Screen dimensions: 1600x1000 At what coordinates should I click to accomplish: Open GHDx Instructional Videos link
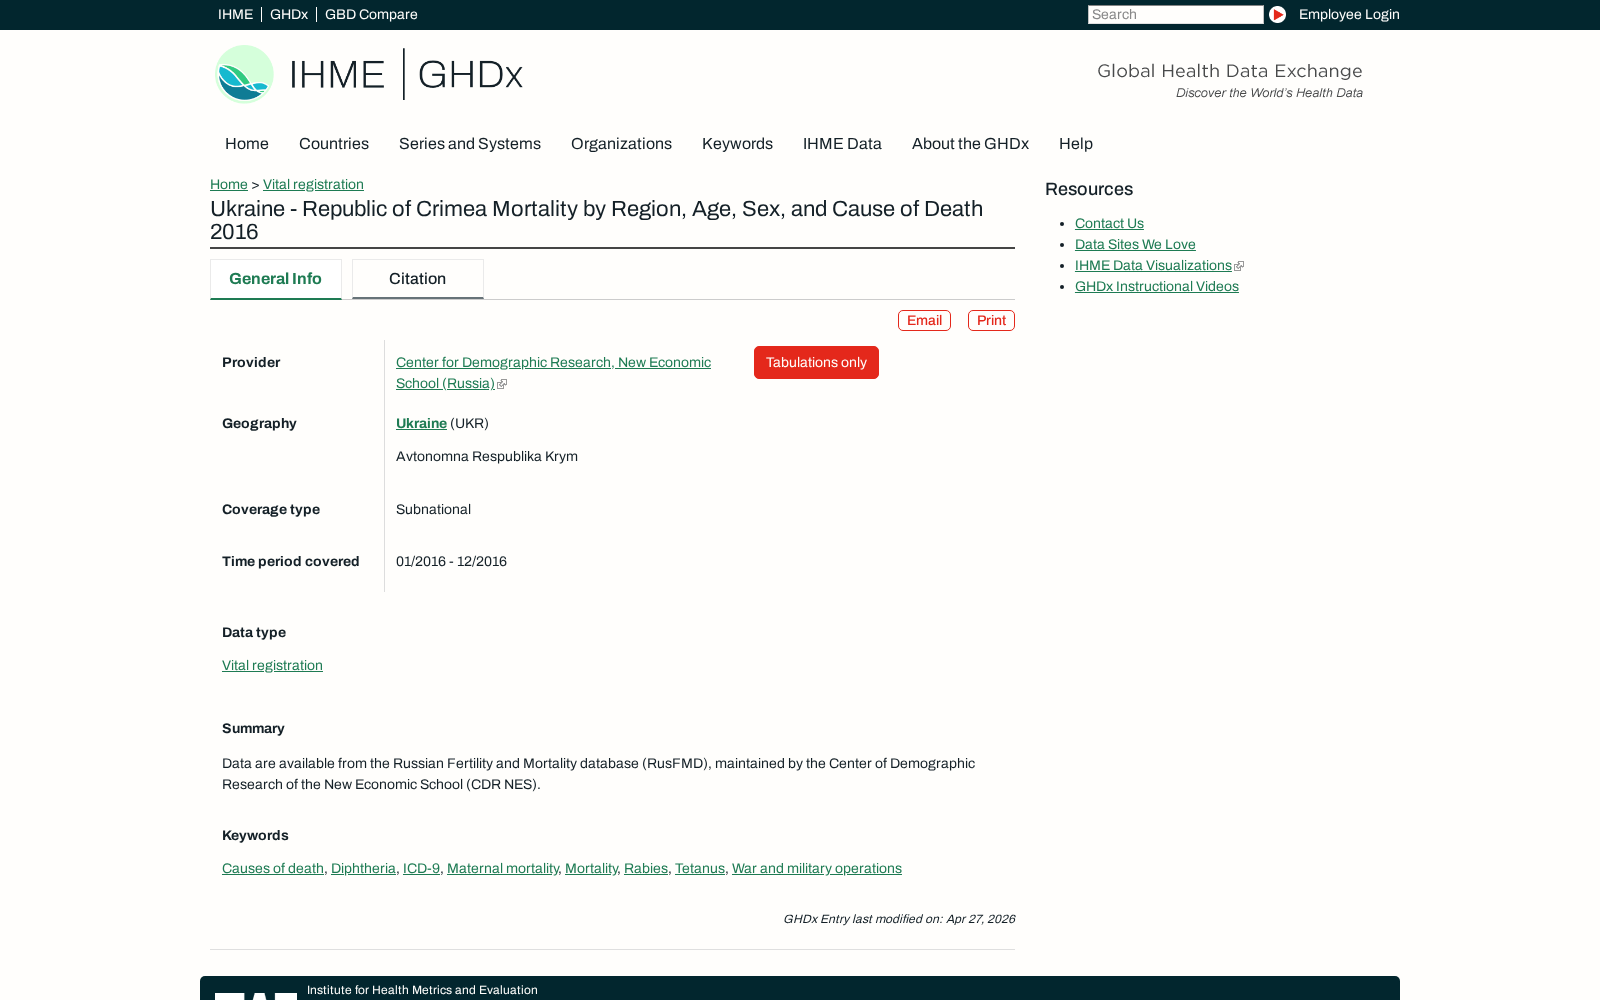point(1157,286)
